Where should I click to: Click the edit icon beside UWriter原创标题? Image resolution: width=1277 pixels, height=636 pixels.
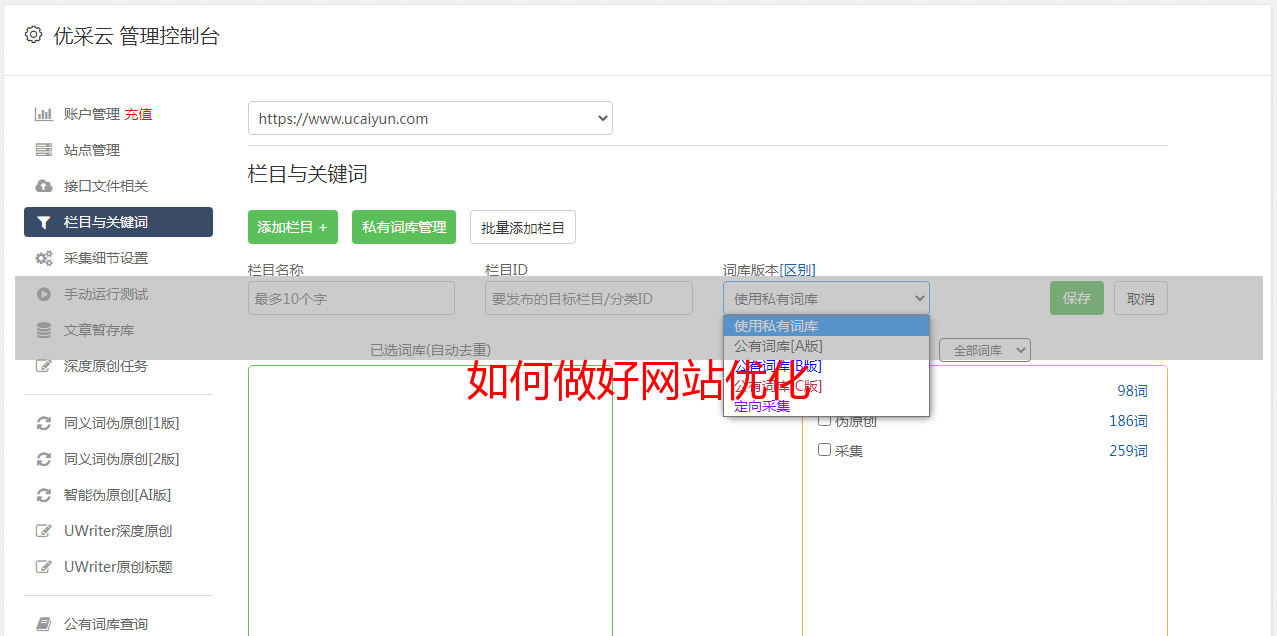coord(43,567)
